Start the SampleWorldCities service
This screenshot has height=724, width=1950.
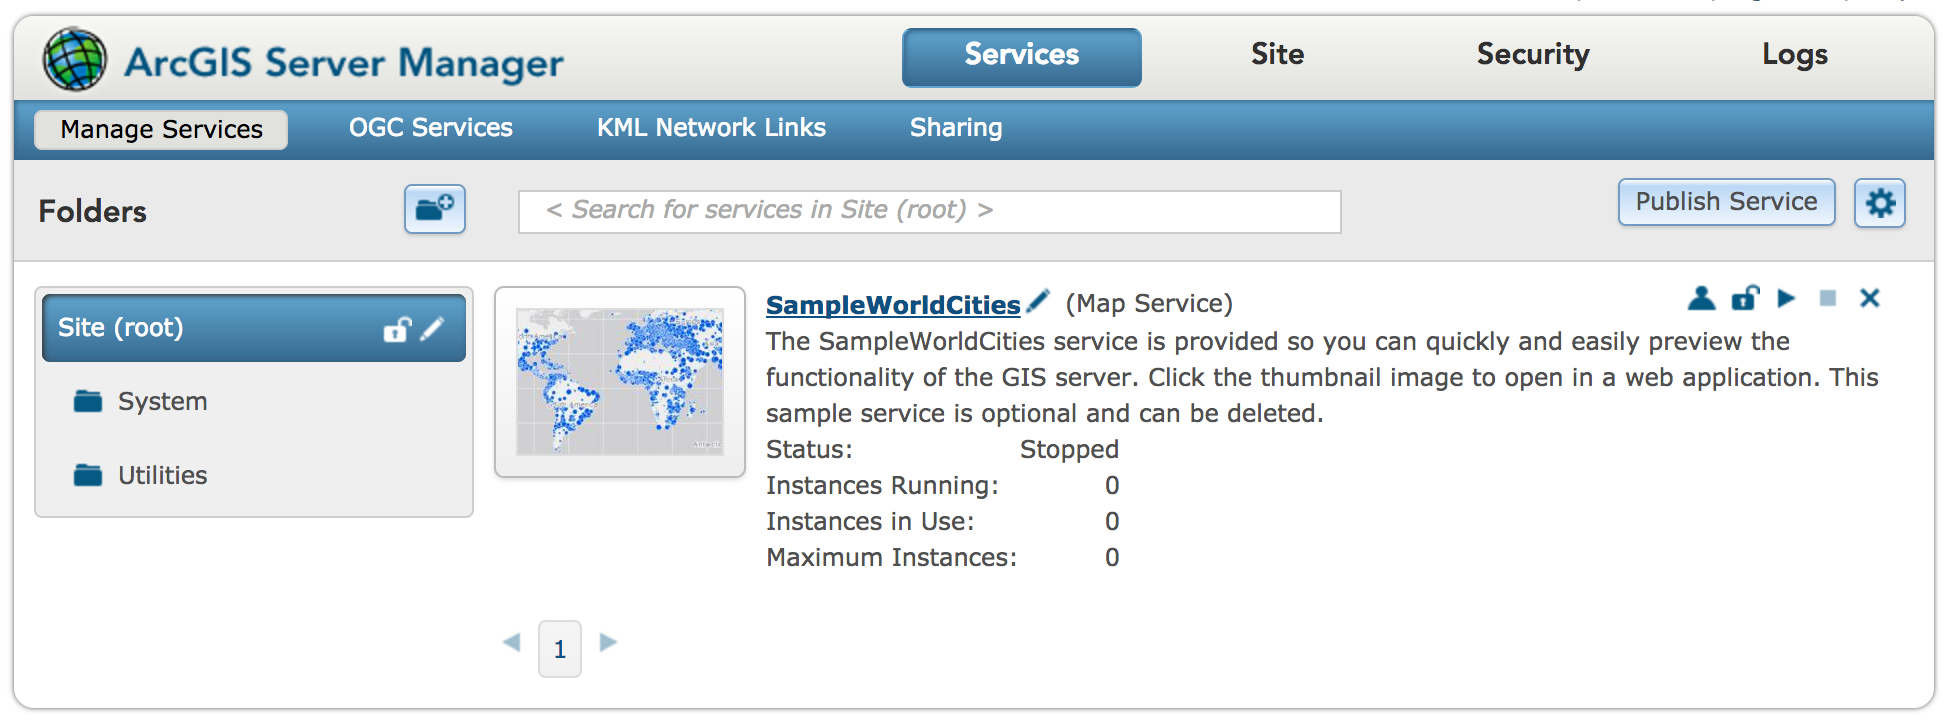pos(1786,298)
